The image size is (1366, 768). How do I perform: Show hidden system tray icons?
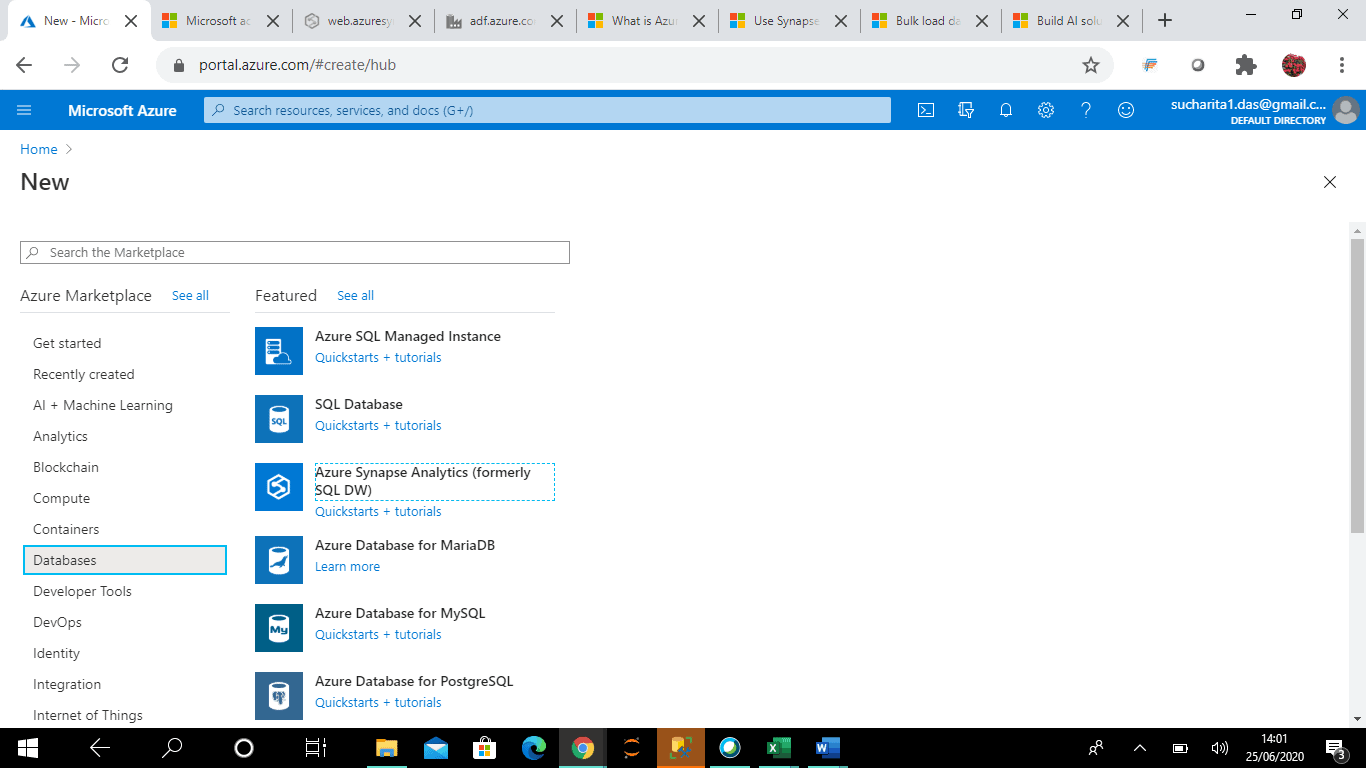1139,747
